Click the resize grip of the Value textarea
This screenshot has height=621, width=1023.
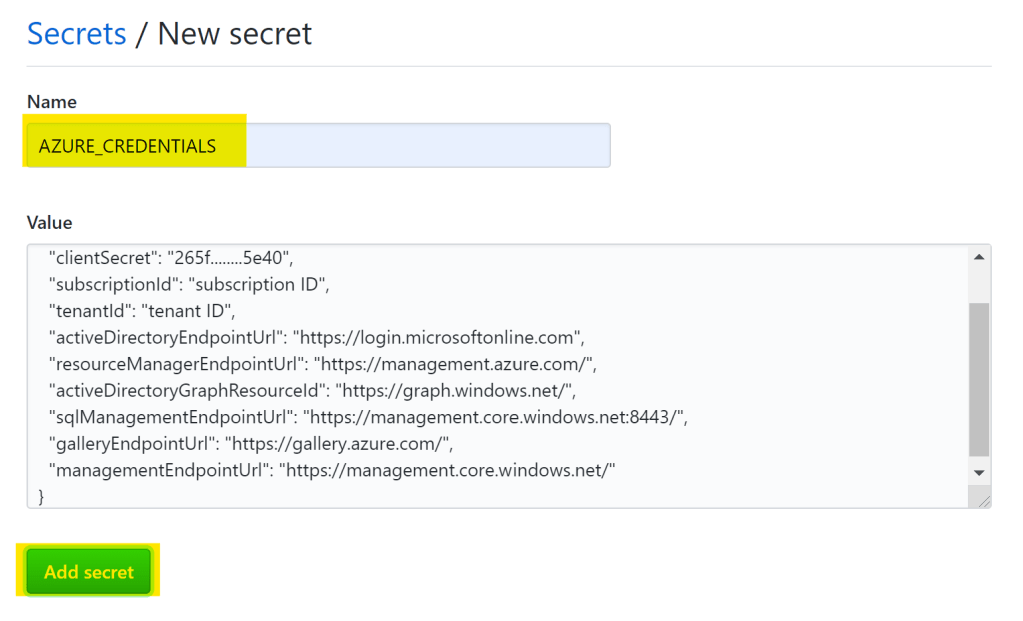coord(983,500)
